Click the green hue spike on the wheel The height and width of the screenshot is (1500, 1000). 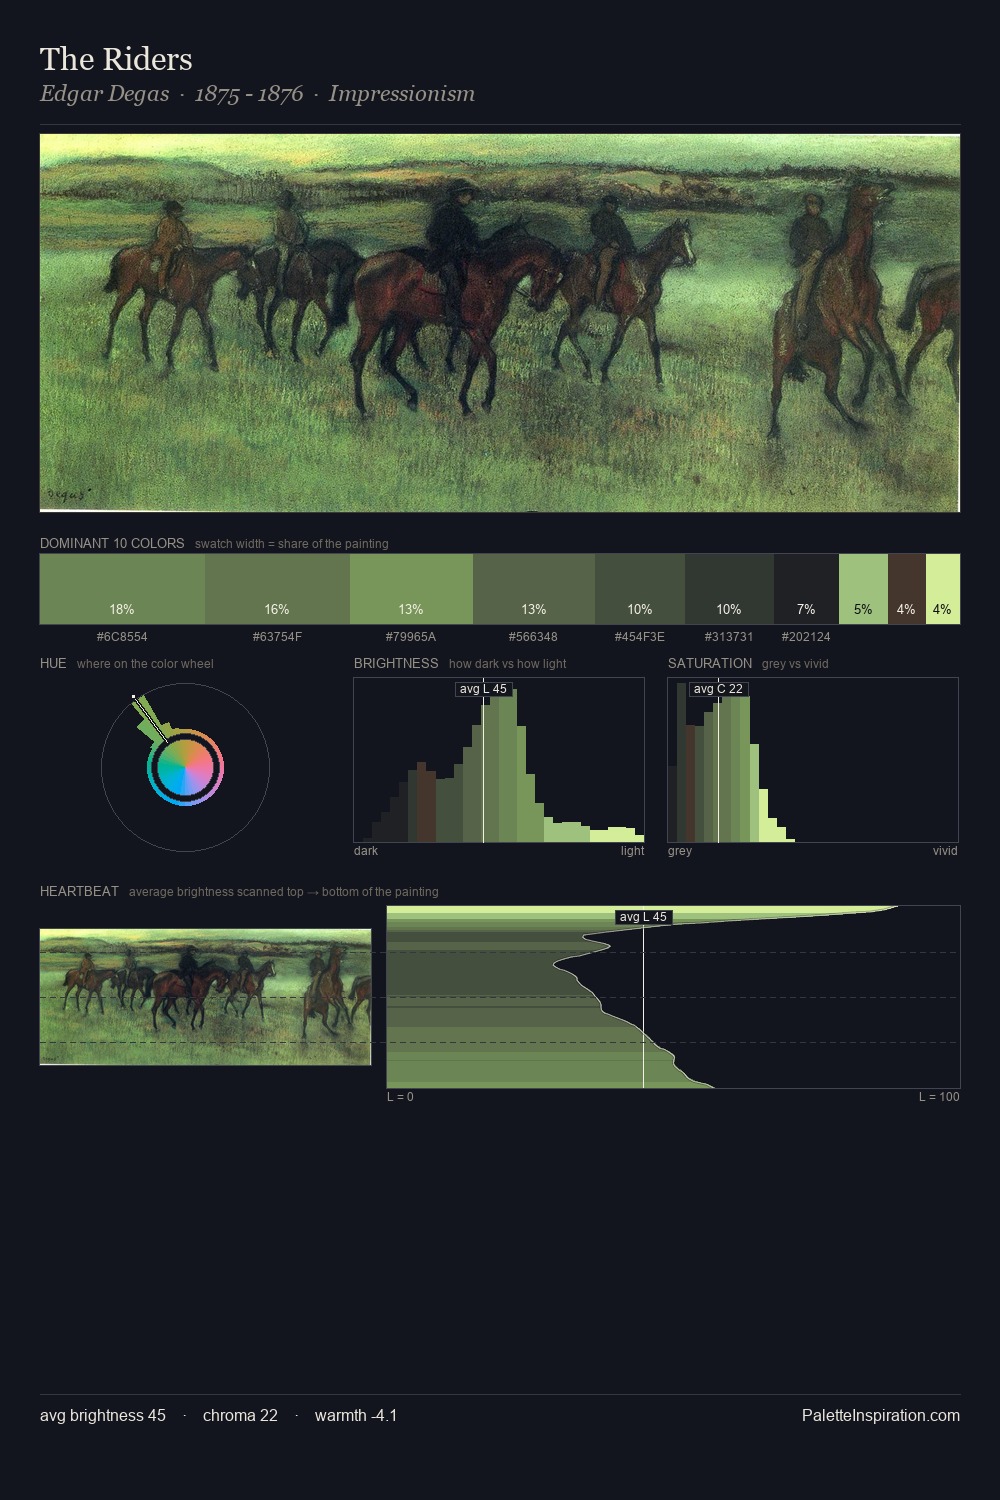[x=150, y=720]
